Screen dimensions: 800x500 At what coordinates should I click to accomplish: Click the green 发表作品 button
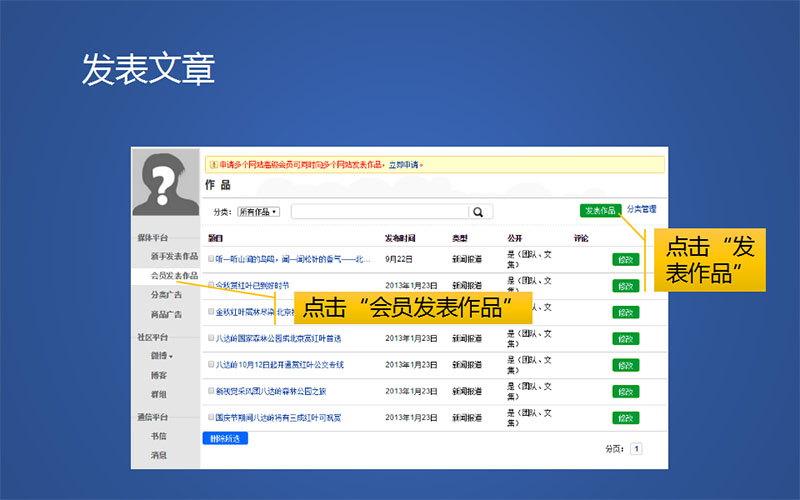click(x=600, y=211)
